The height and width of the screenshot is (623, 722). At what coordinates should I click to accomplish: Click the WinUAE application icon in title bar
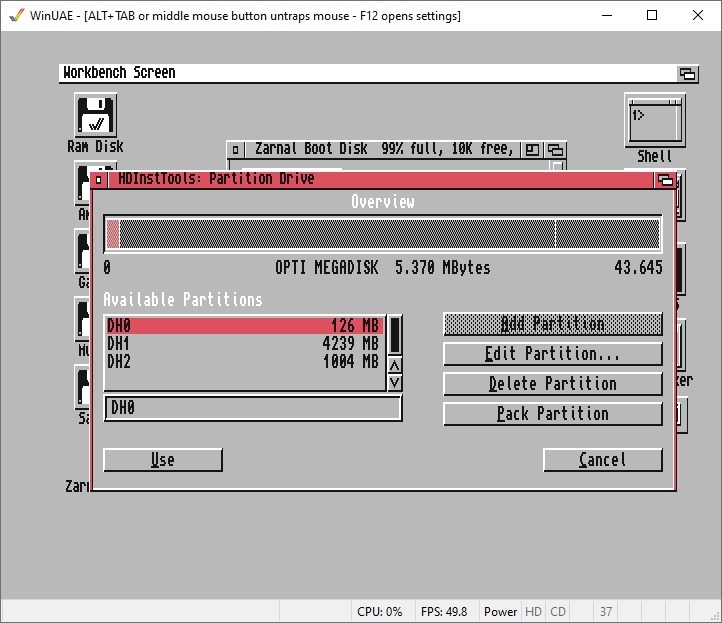coord(17,16)
